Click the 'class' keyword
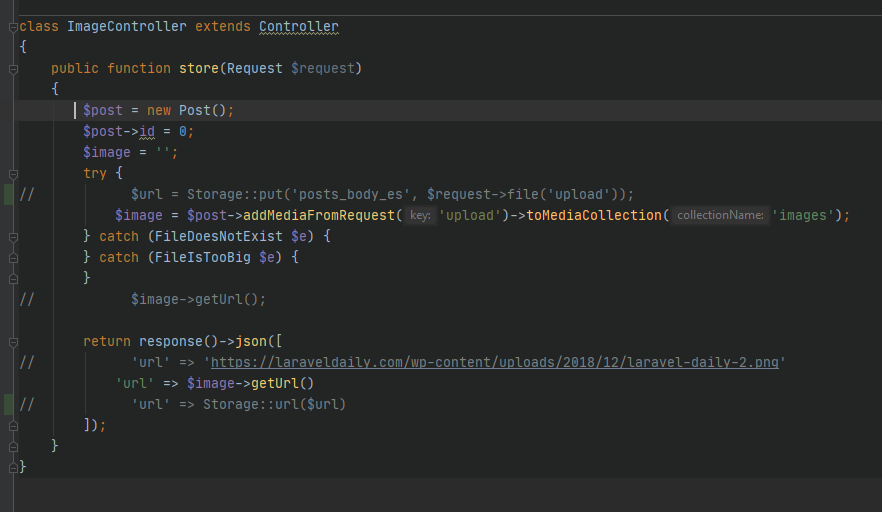 click(x=39, y=26)
